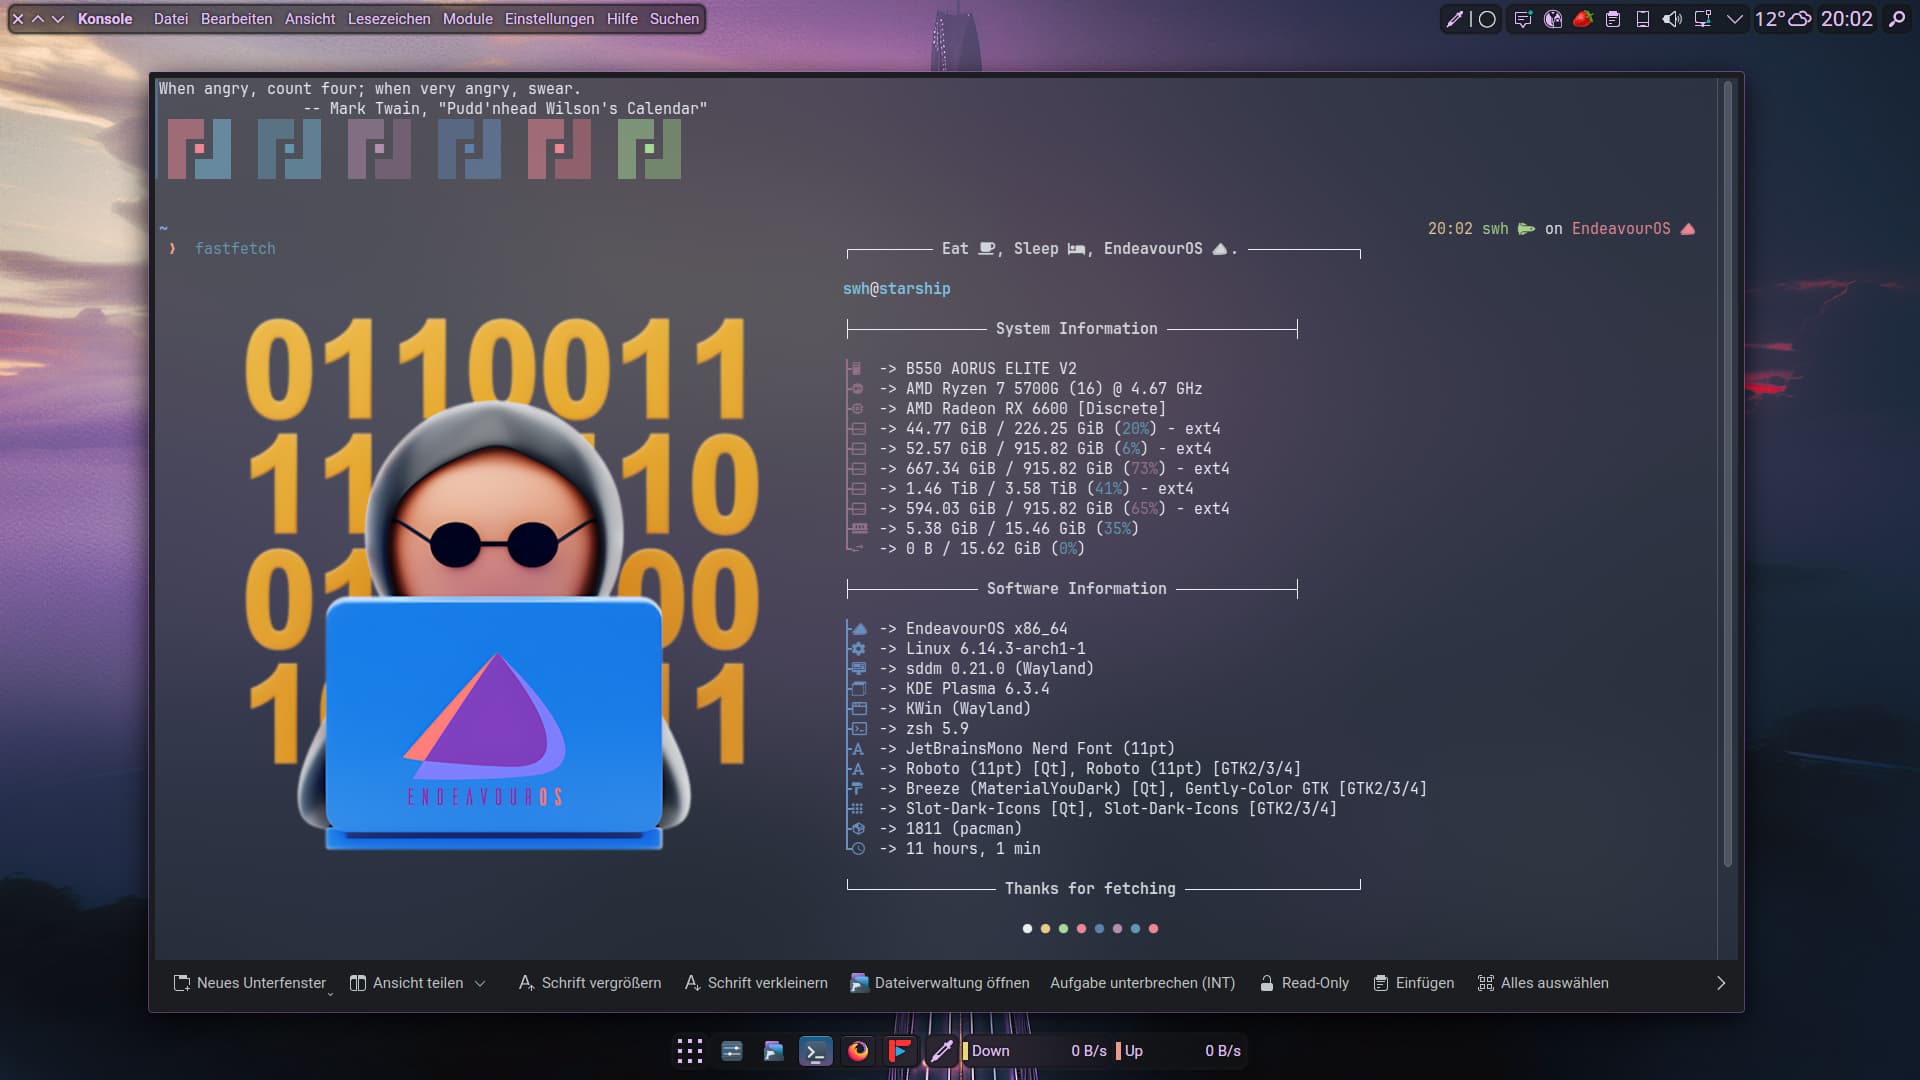This screenshot has width=1920, height=1080.
Task: Open the Dolphin file manager dock icon
Action: click(774, 1051)
